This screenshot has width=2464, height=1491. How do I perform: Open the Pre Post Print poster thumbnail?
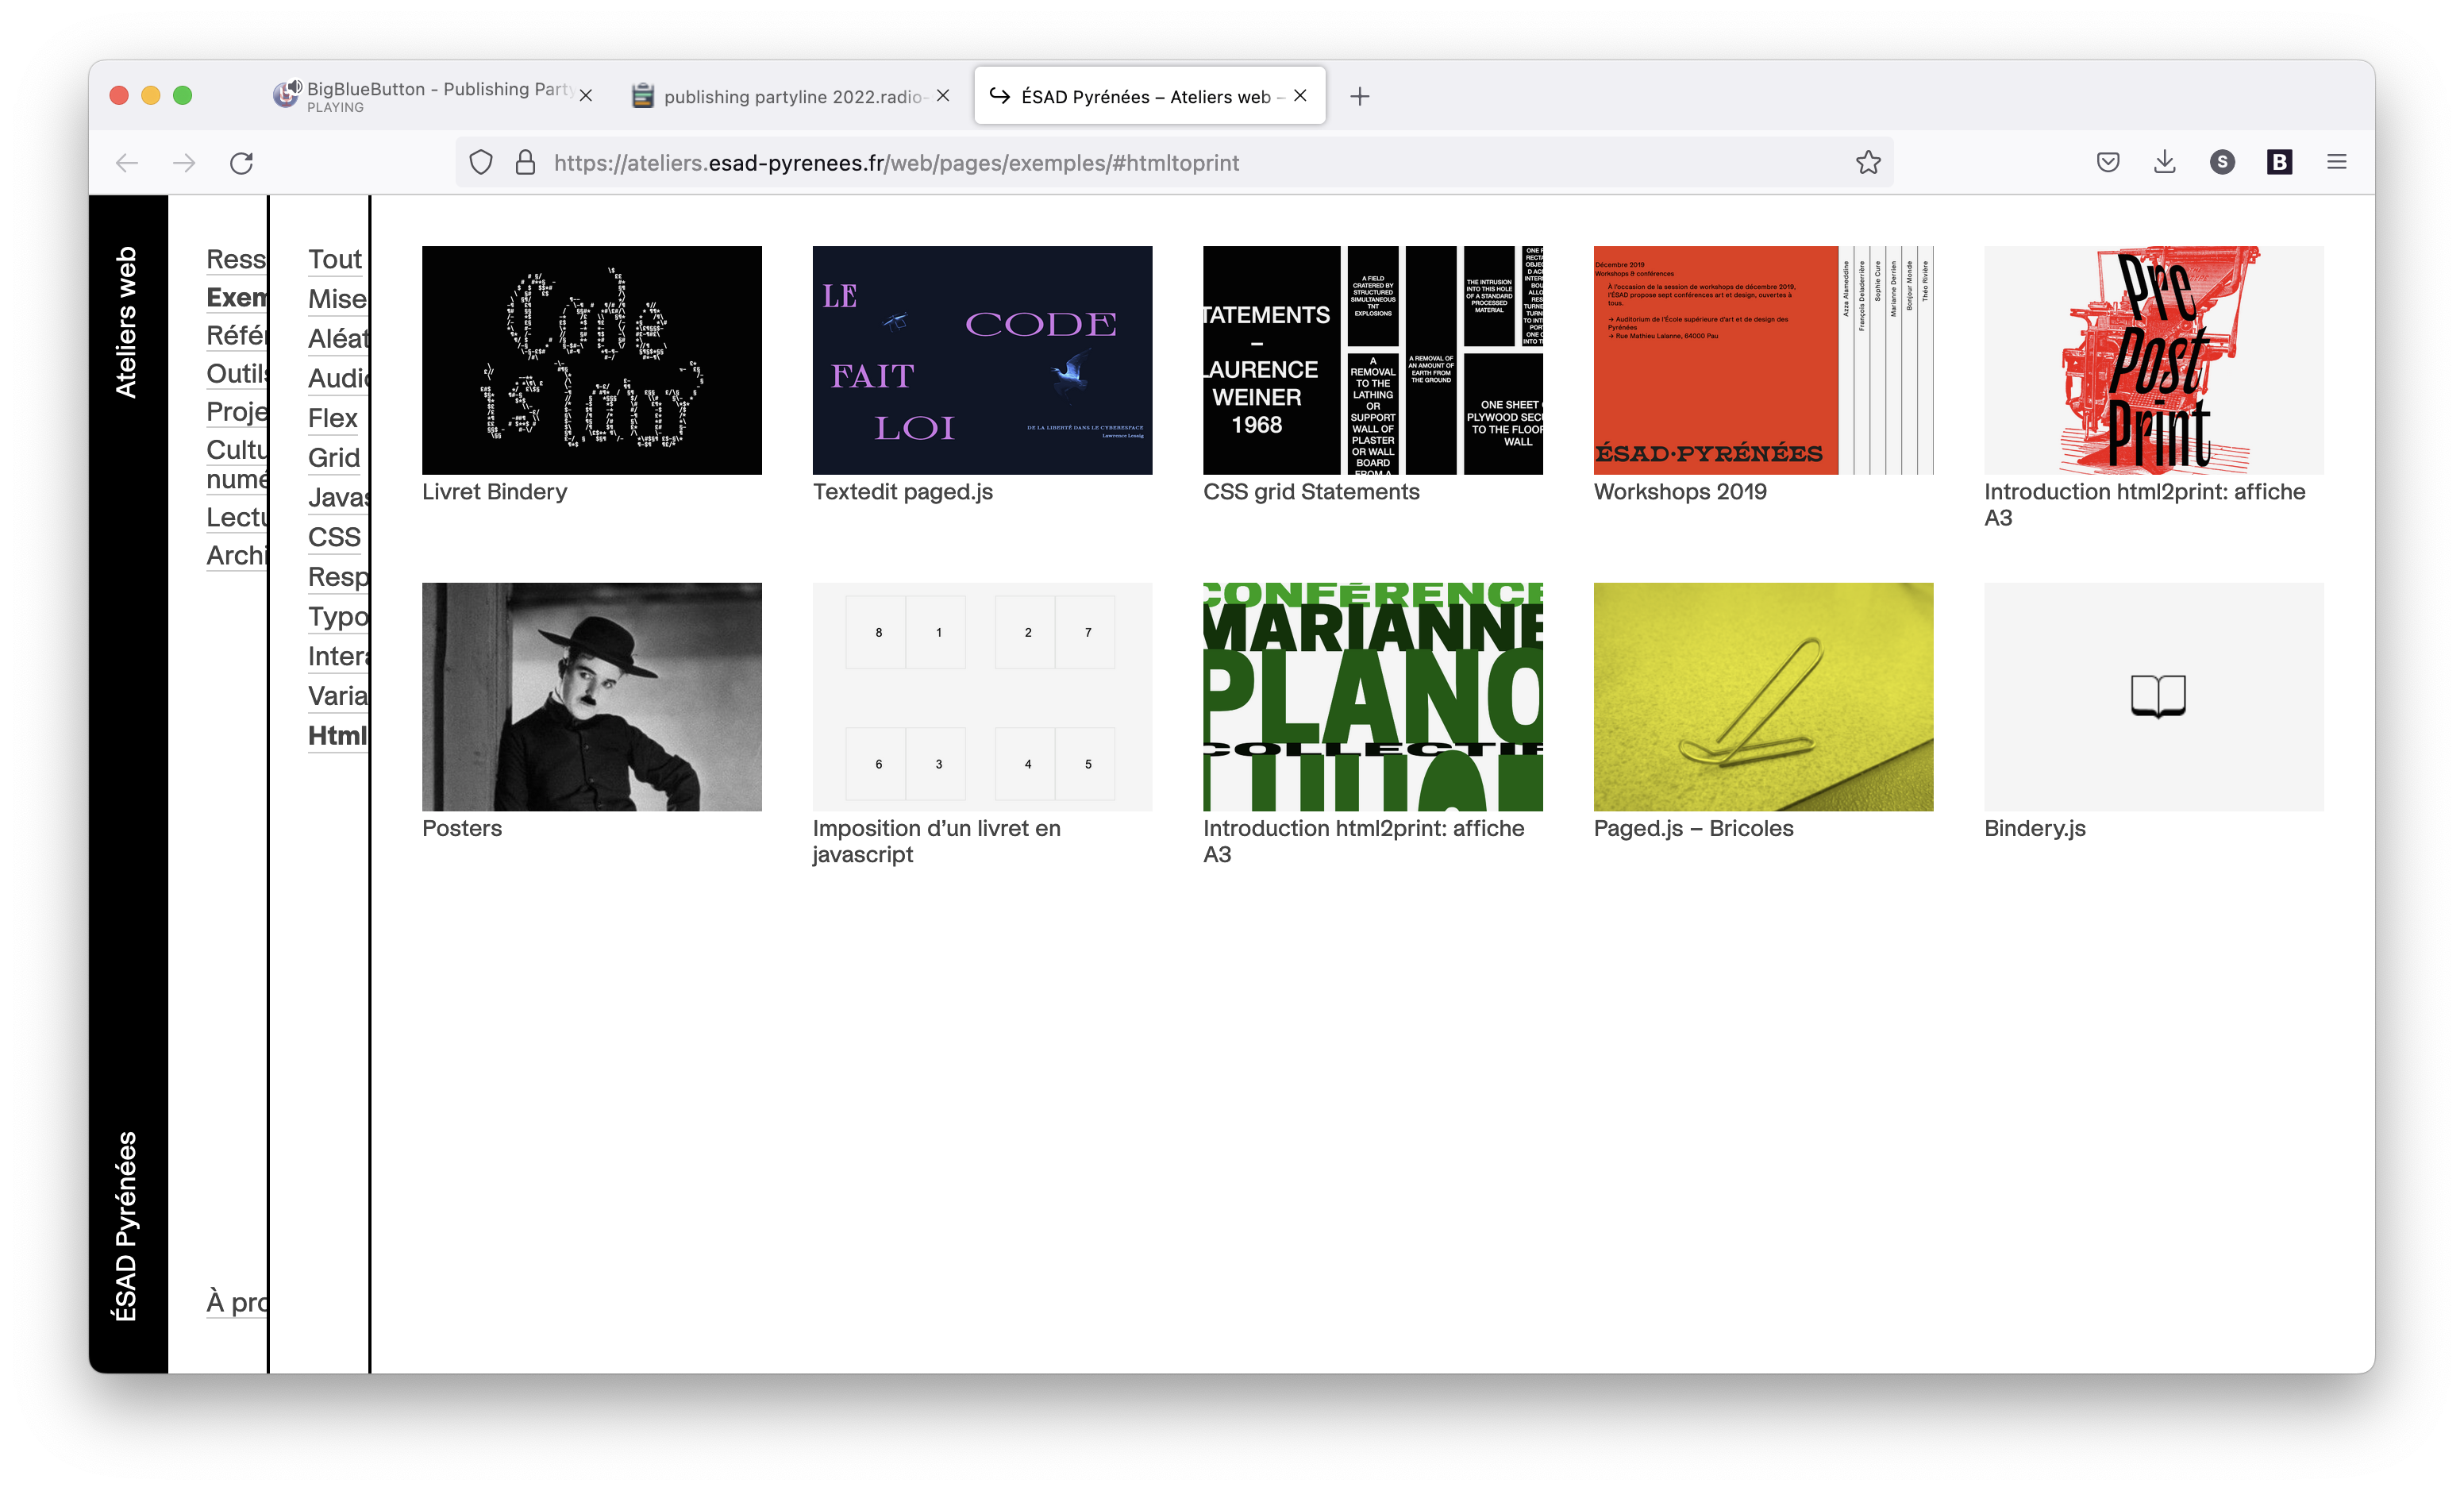click(x=2153, y=360)
